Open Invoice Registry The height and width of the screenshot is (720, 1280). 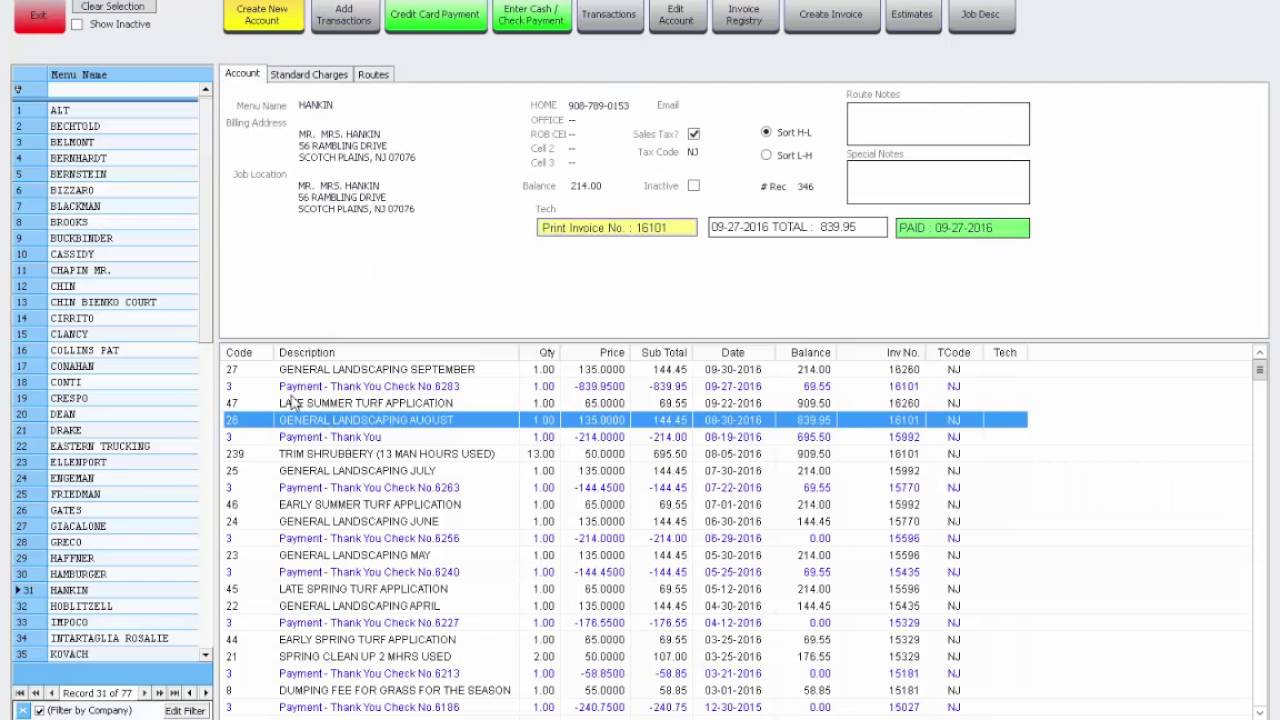[744, 15]
